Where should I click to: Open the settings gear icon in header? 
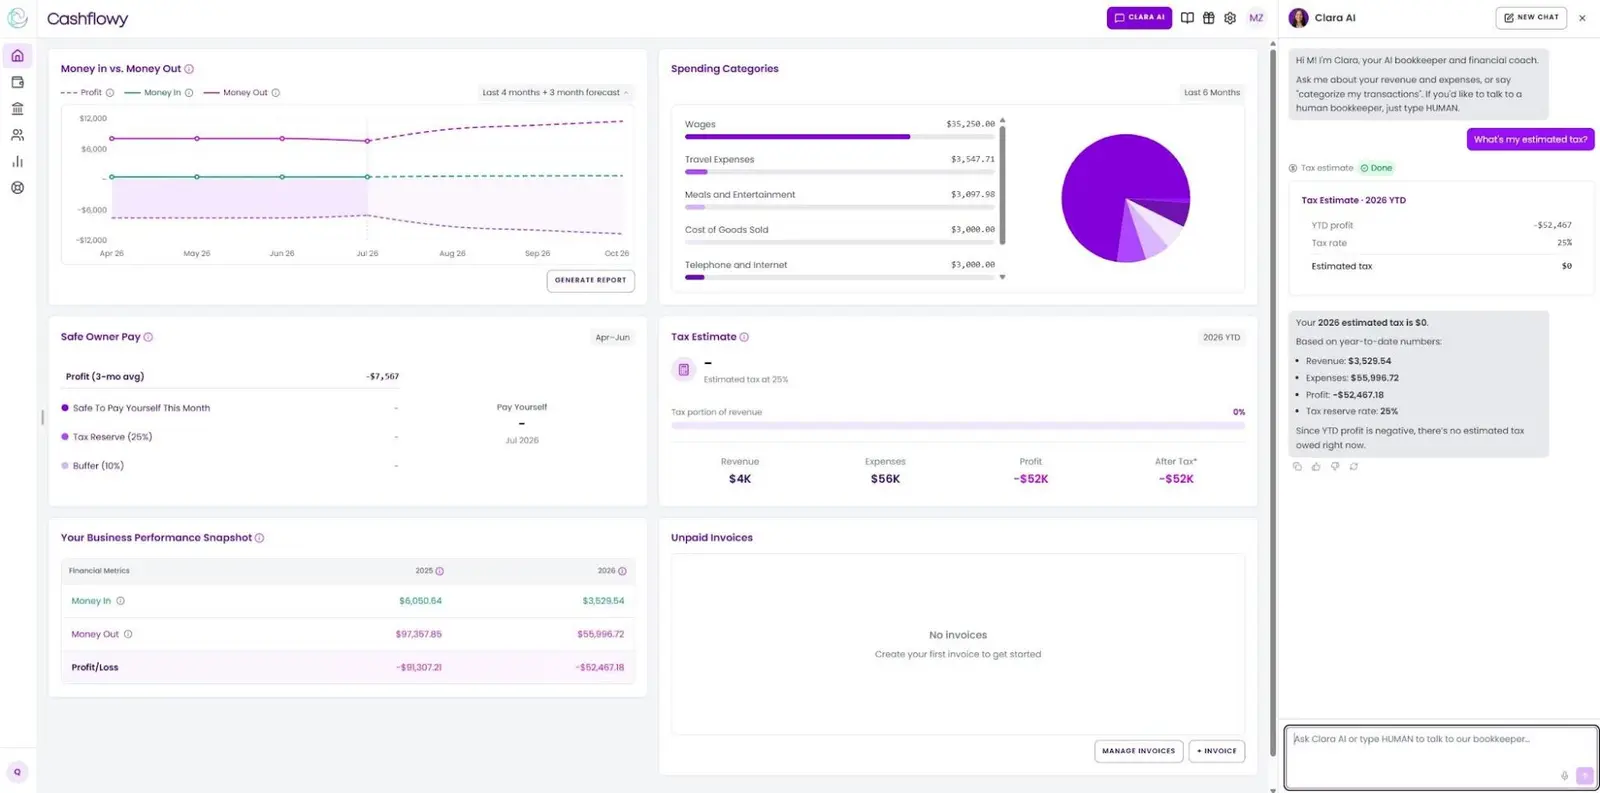click(x=1230, y=18)
